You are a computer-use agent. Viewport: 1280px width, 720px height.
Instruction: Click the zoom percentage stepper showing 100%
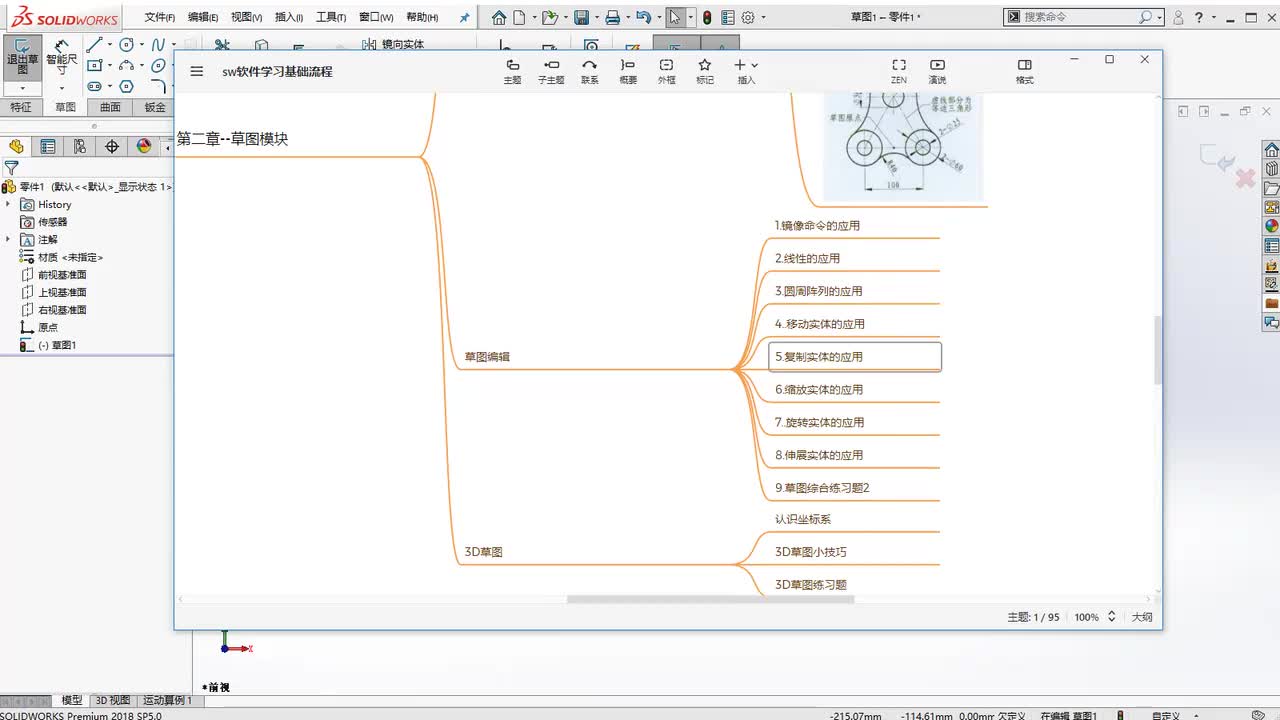(1111, 617)
